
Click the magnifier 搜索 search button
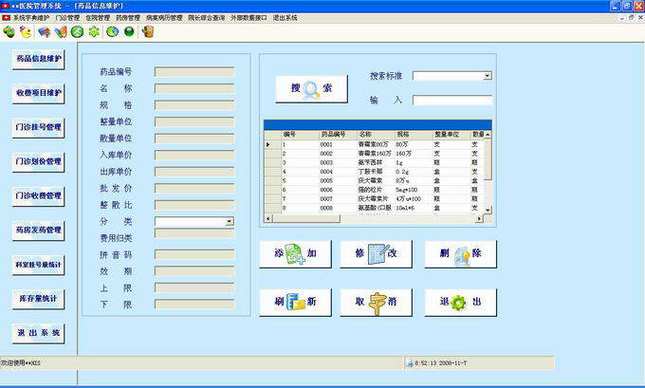tap(311, 89)
